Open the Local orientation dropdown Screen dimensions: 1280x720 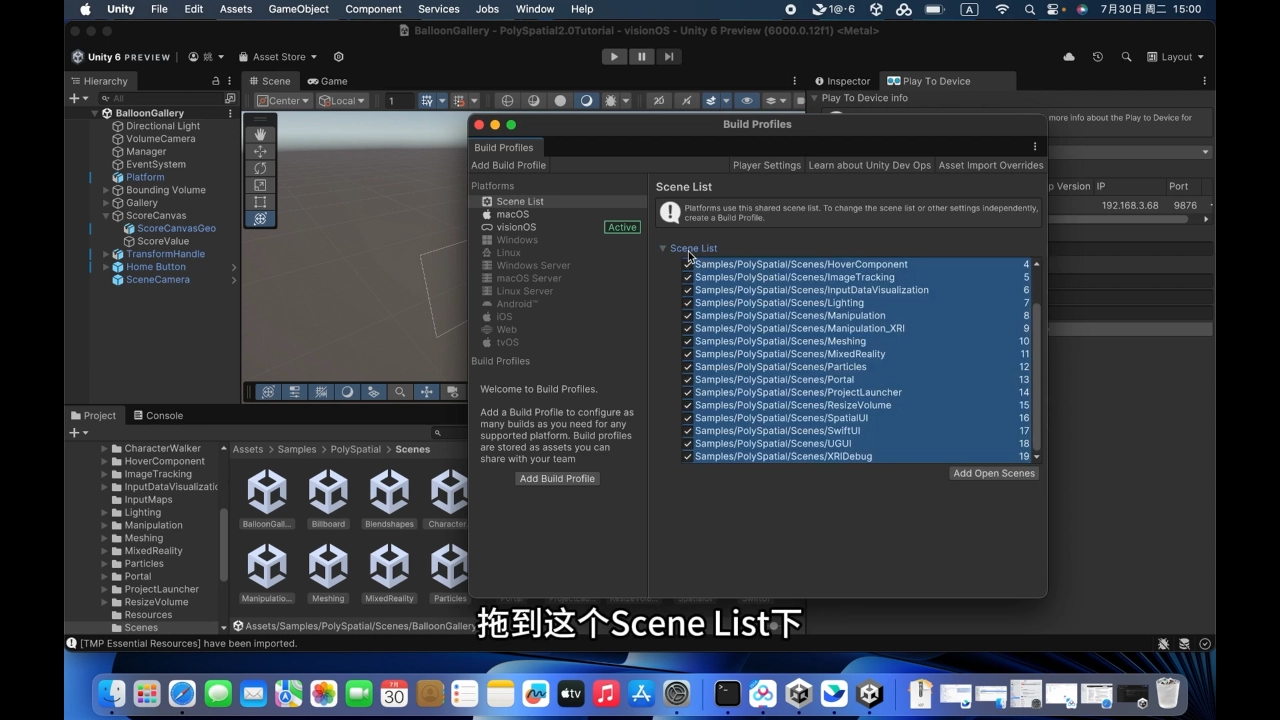342,101
